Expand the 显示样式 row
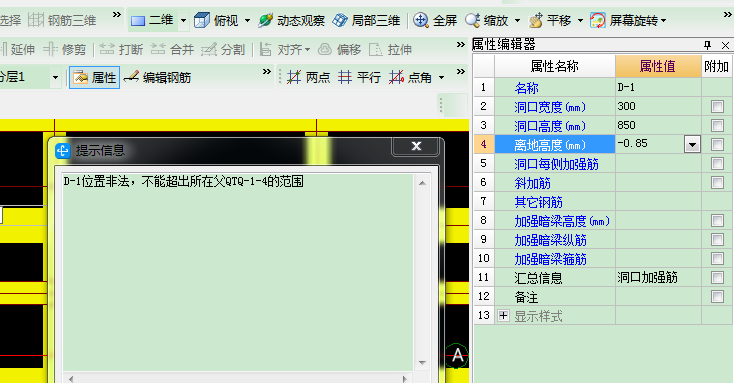 [x=503, y=316]
